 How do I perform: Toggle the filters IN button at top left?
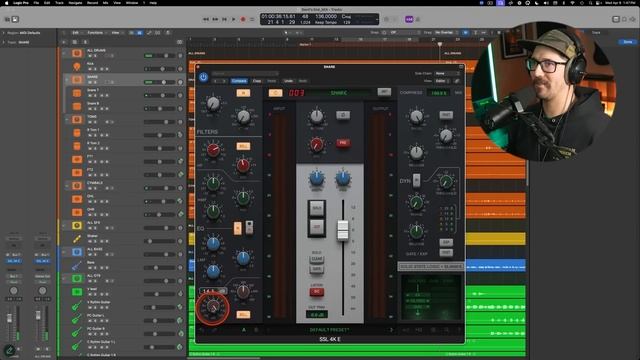[243, 93]
